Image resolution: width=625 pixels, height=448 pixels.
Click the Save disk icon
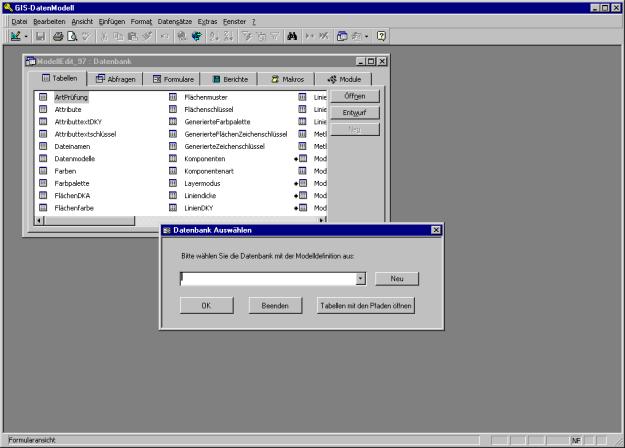tap(41, 36)
